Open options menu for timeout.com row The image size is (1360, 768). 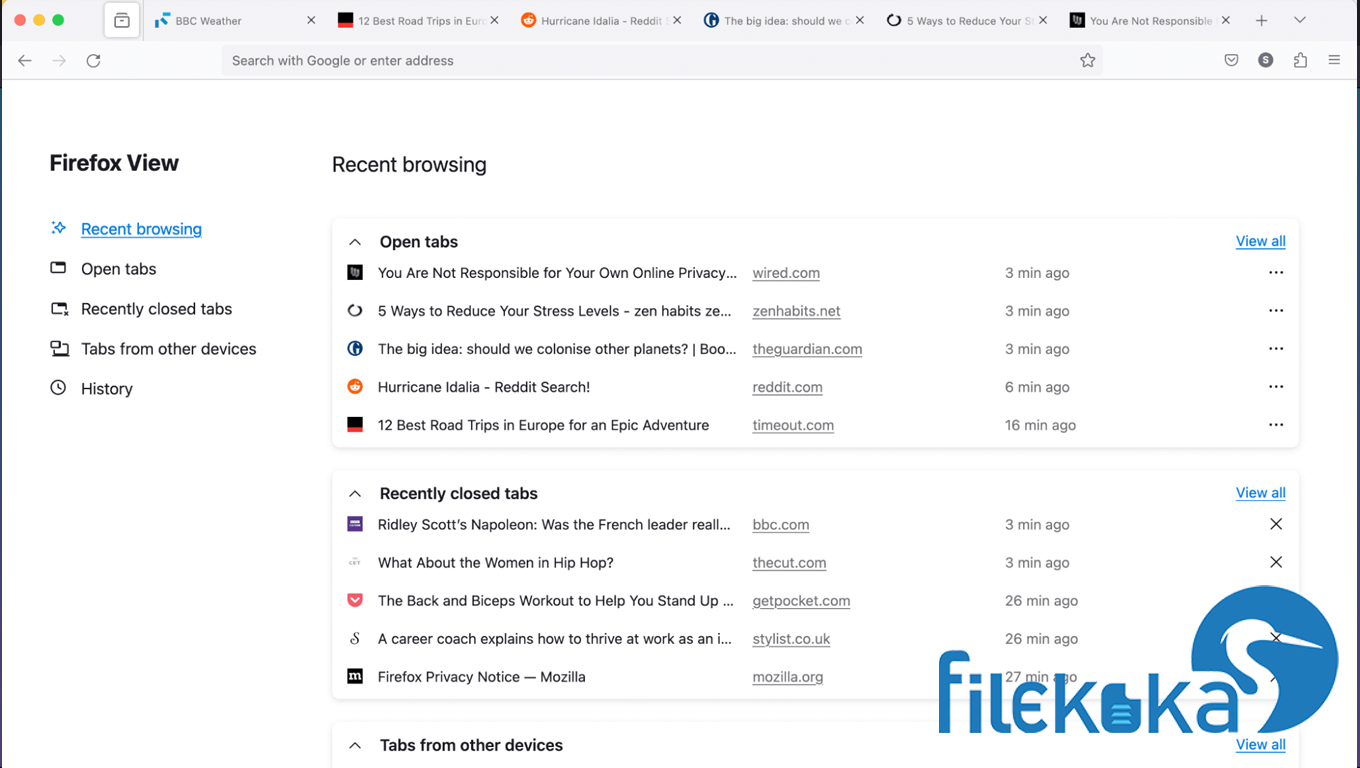click(x=1276, y=425)
